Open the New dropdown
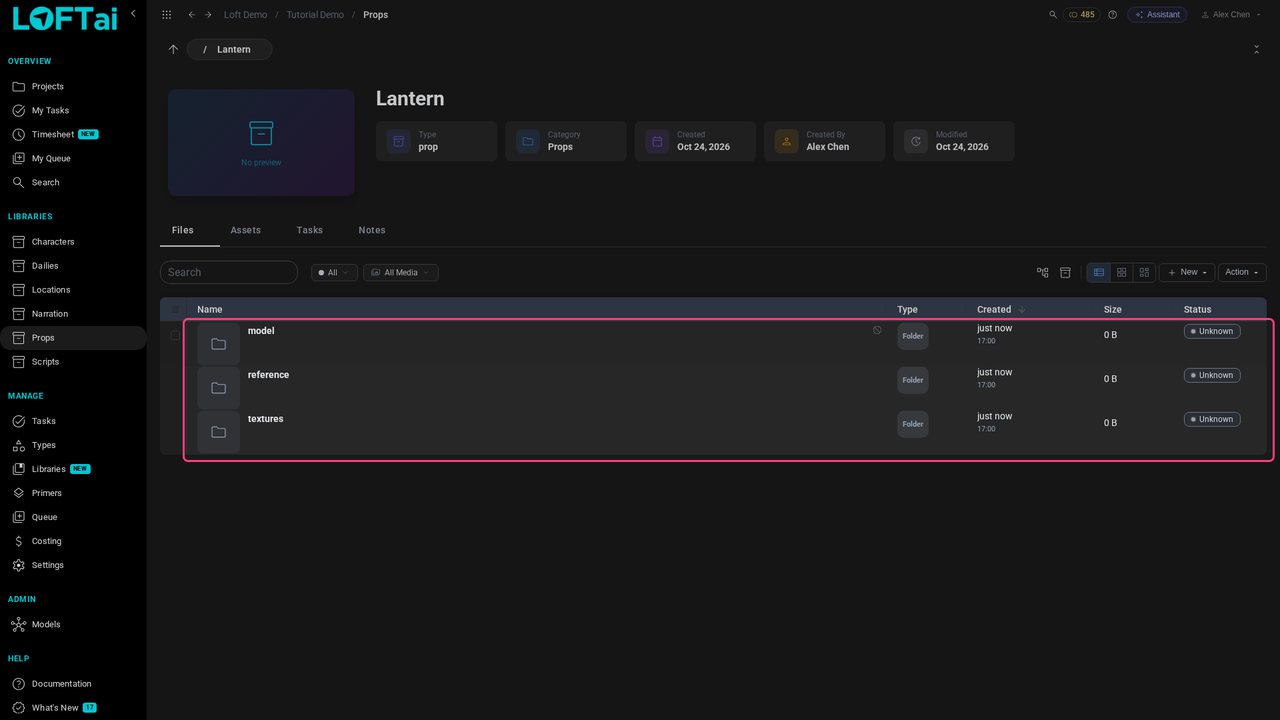This screenshot has width=1280, height=720. 1187,272
